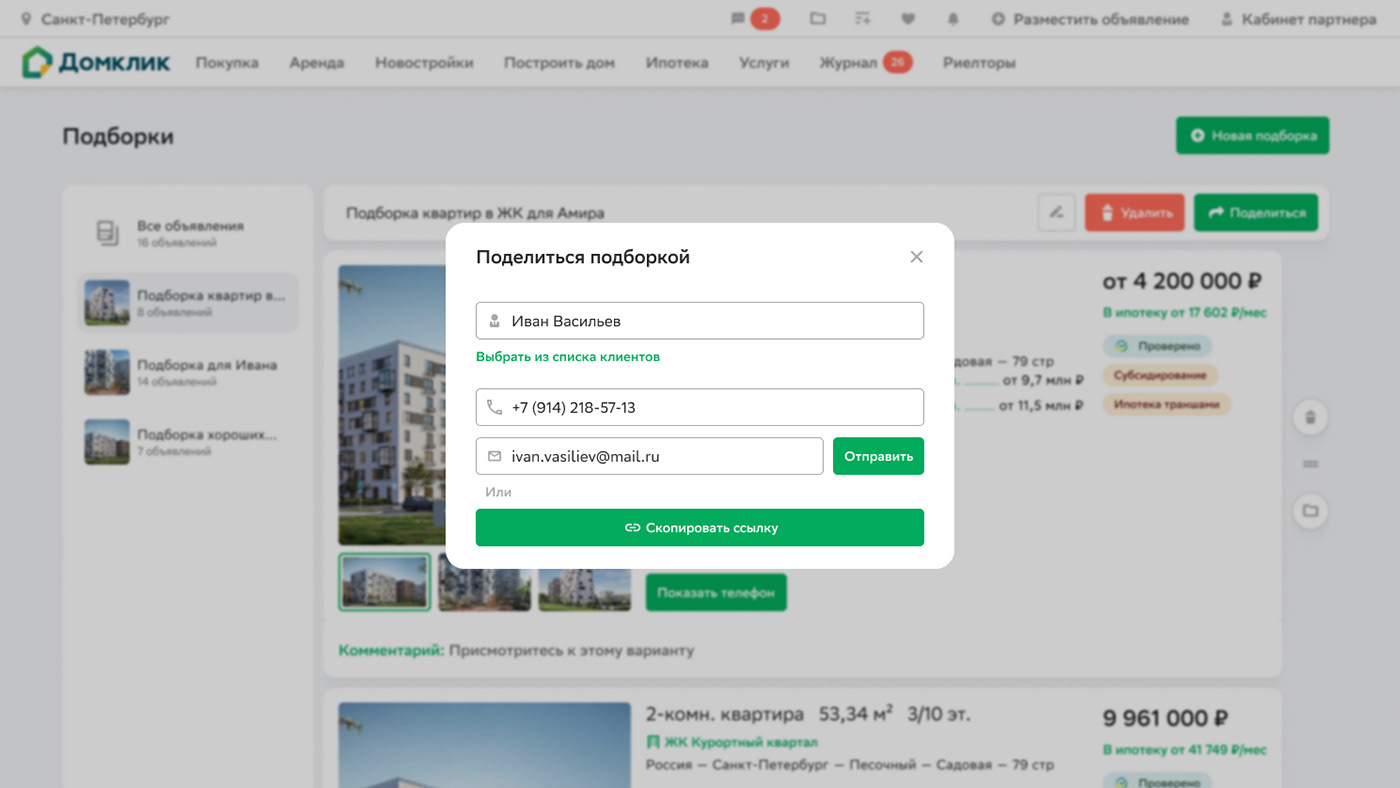Click the location pin next to Санкт-Петербург
This screenshot has width=1400, height=788.
tap(28, 18)
